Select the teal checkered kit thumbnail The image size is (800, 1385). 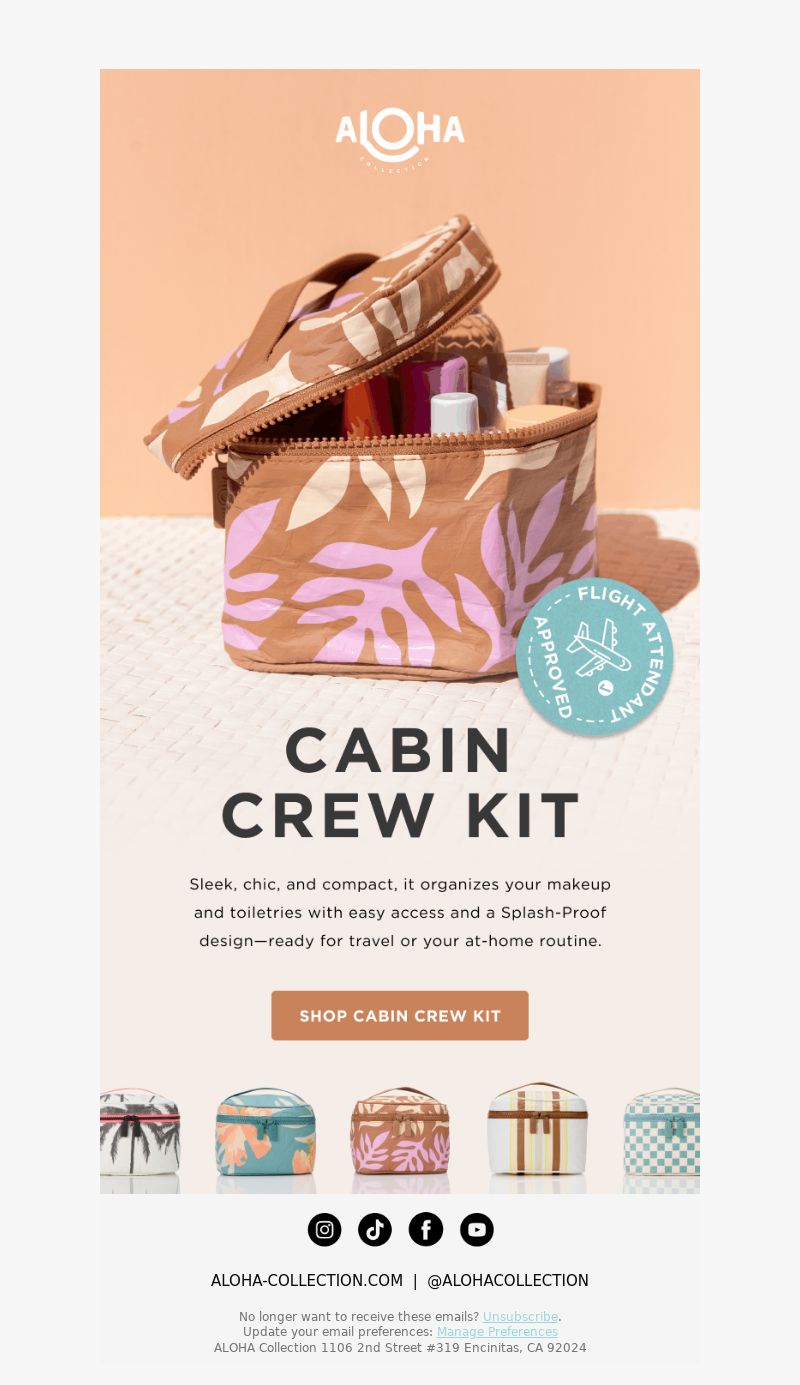661,1132
